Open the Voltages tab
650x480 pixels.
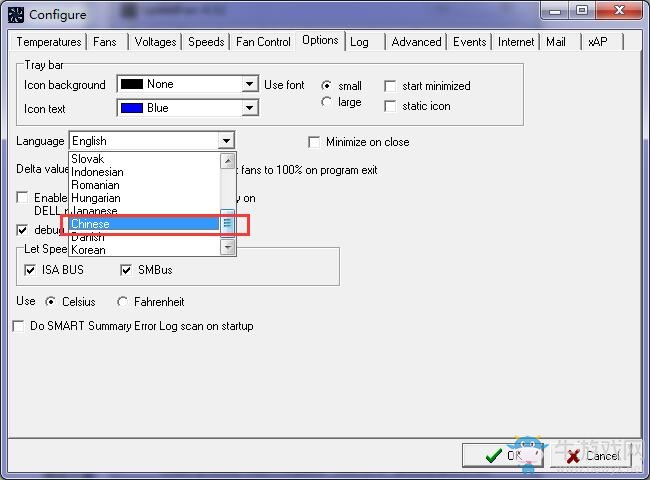click(155, 42)
